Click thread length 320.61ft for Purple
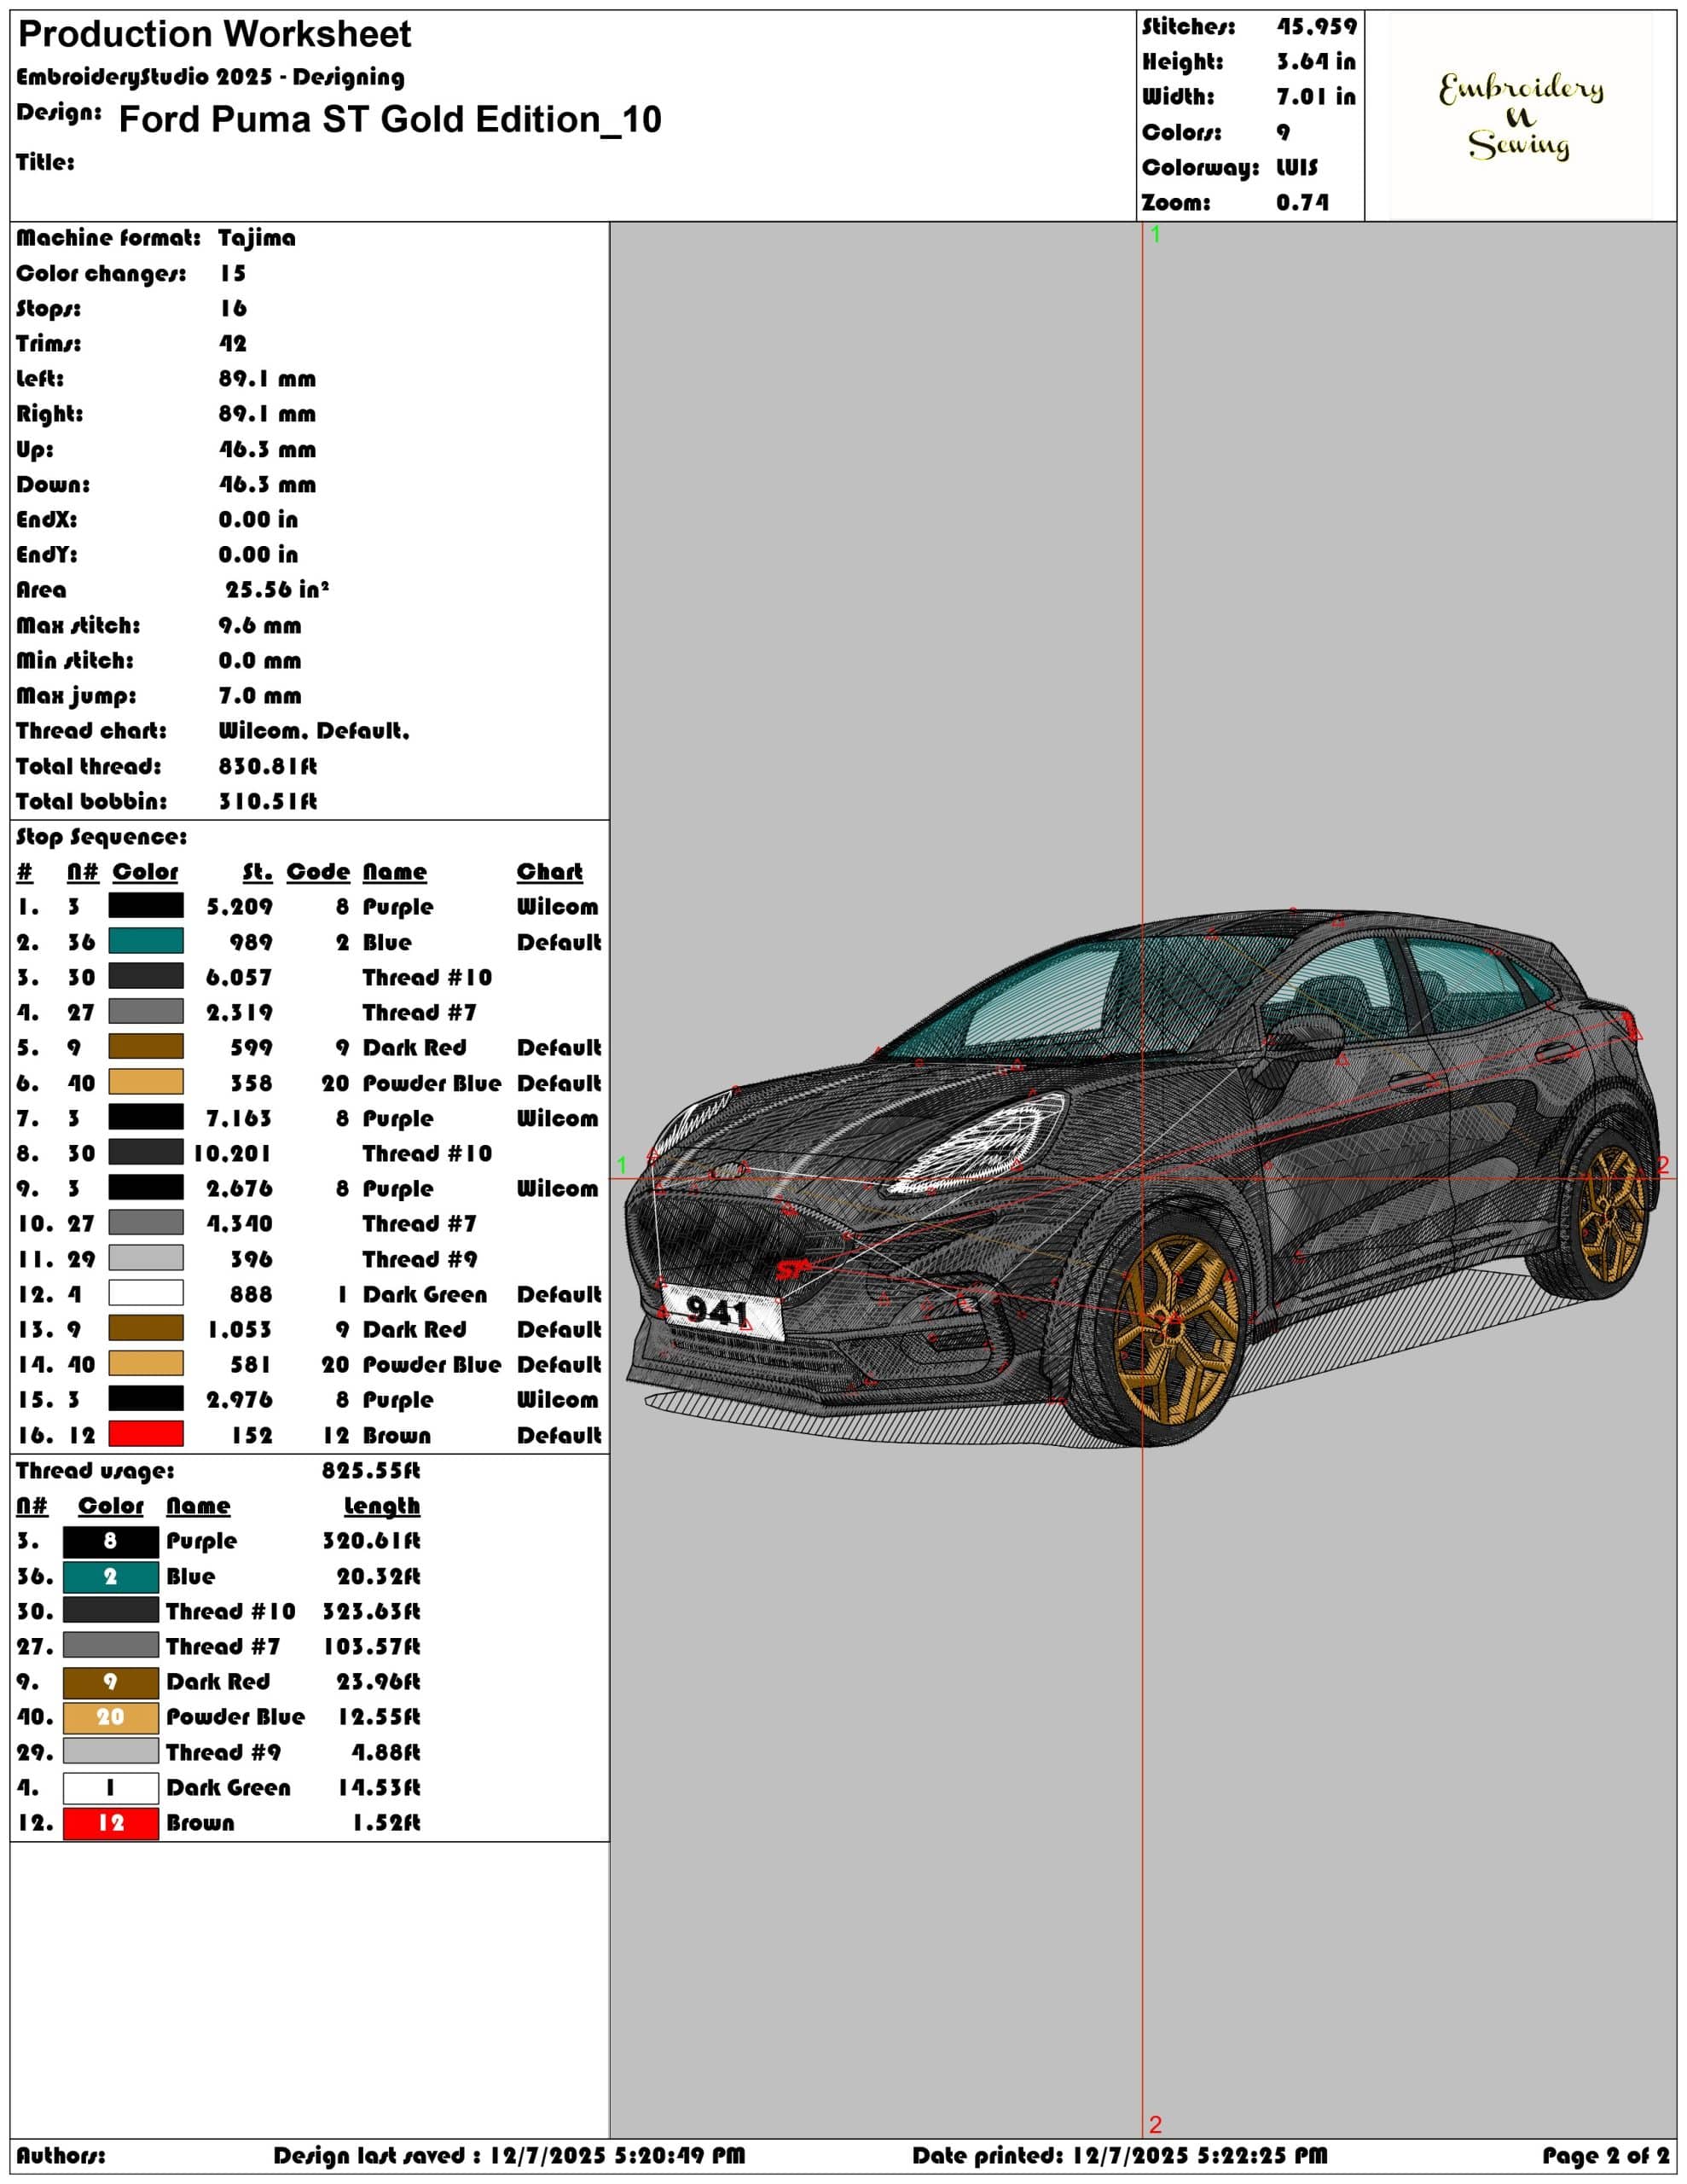Viewport: 1687px width, 2184px height. (371, 1541)
